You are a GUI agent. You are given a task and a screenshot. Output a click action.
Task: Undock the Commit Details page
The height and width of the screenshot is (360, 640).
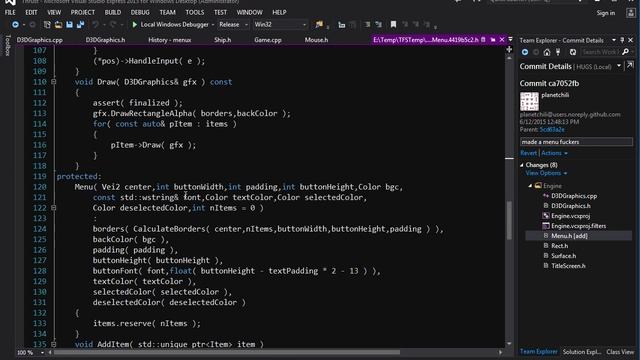[x=630, y=65]
